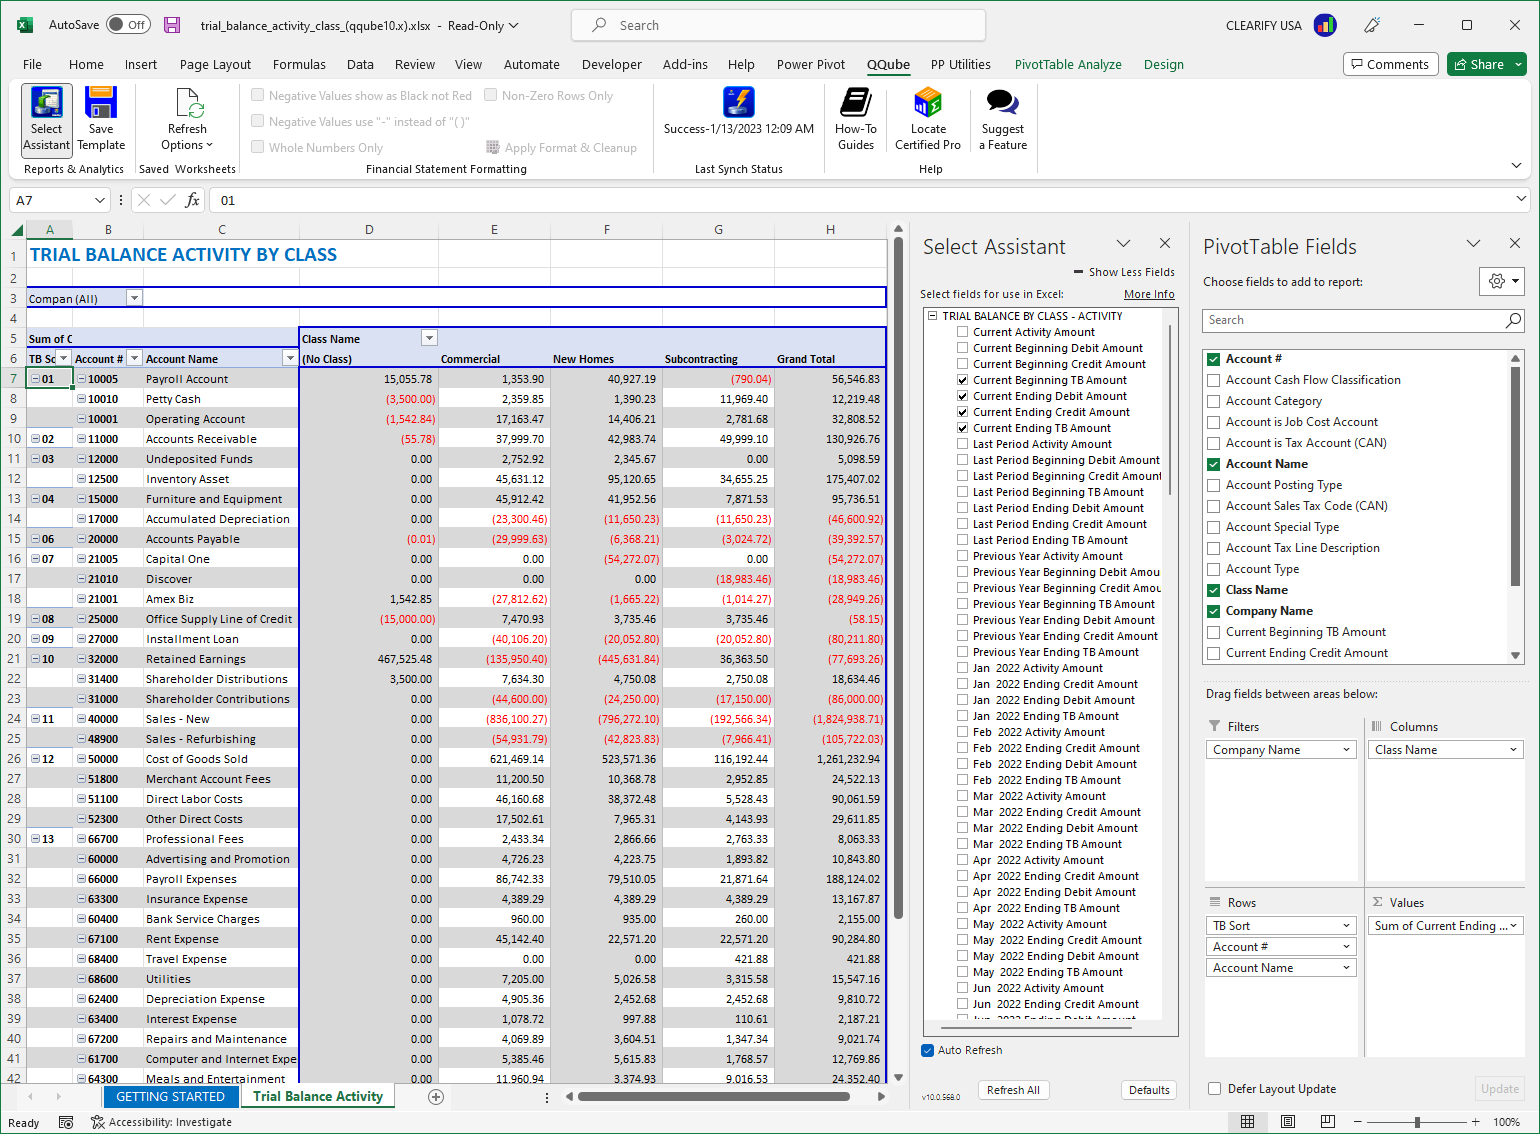The width and height of the screenshot is (1540, 1134).
Task: Enable Defer Layout Update checkbox
Action: [x=1214, y=1089]
